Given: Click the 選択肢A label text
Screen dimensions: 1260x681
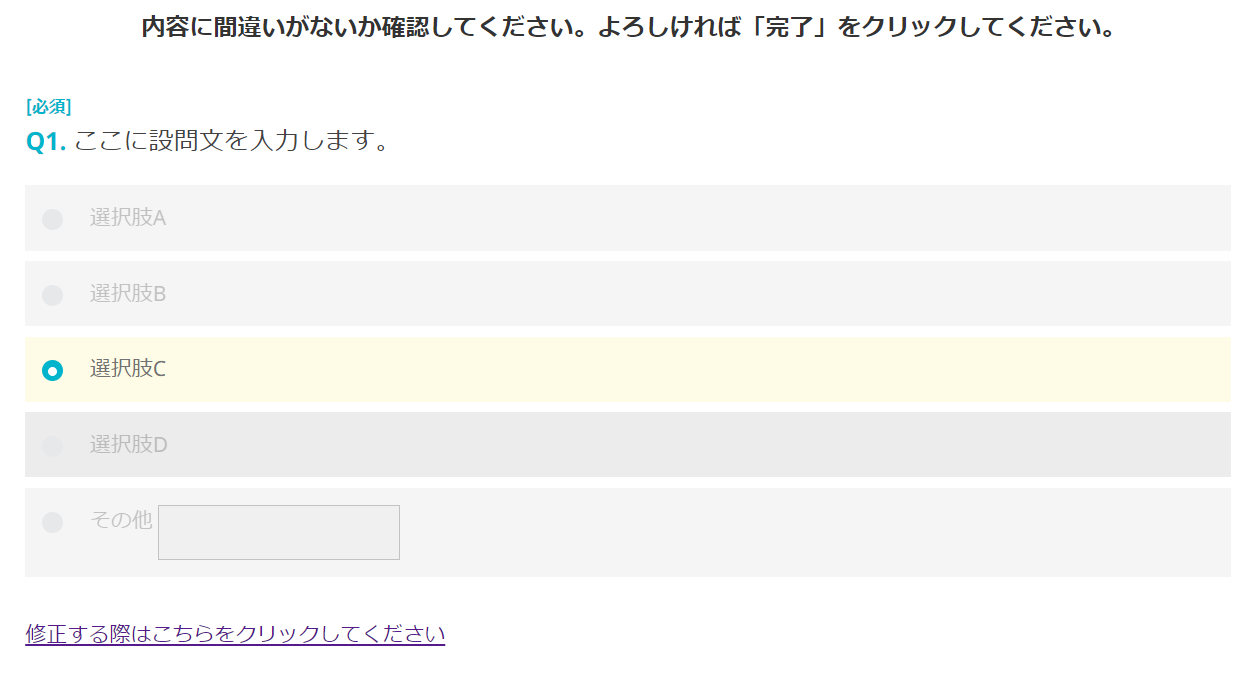Looking at the screenshot, I should pos(128,217).
